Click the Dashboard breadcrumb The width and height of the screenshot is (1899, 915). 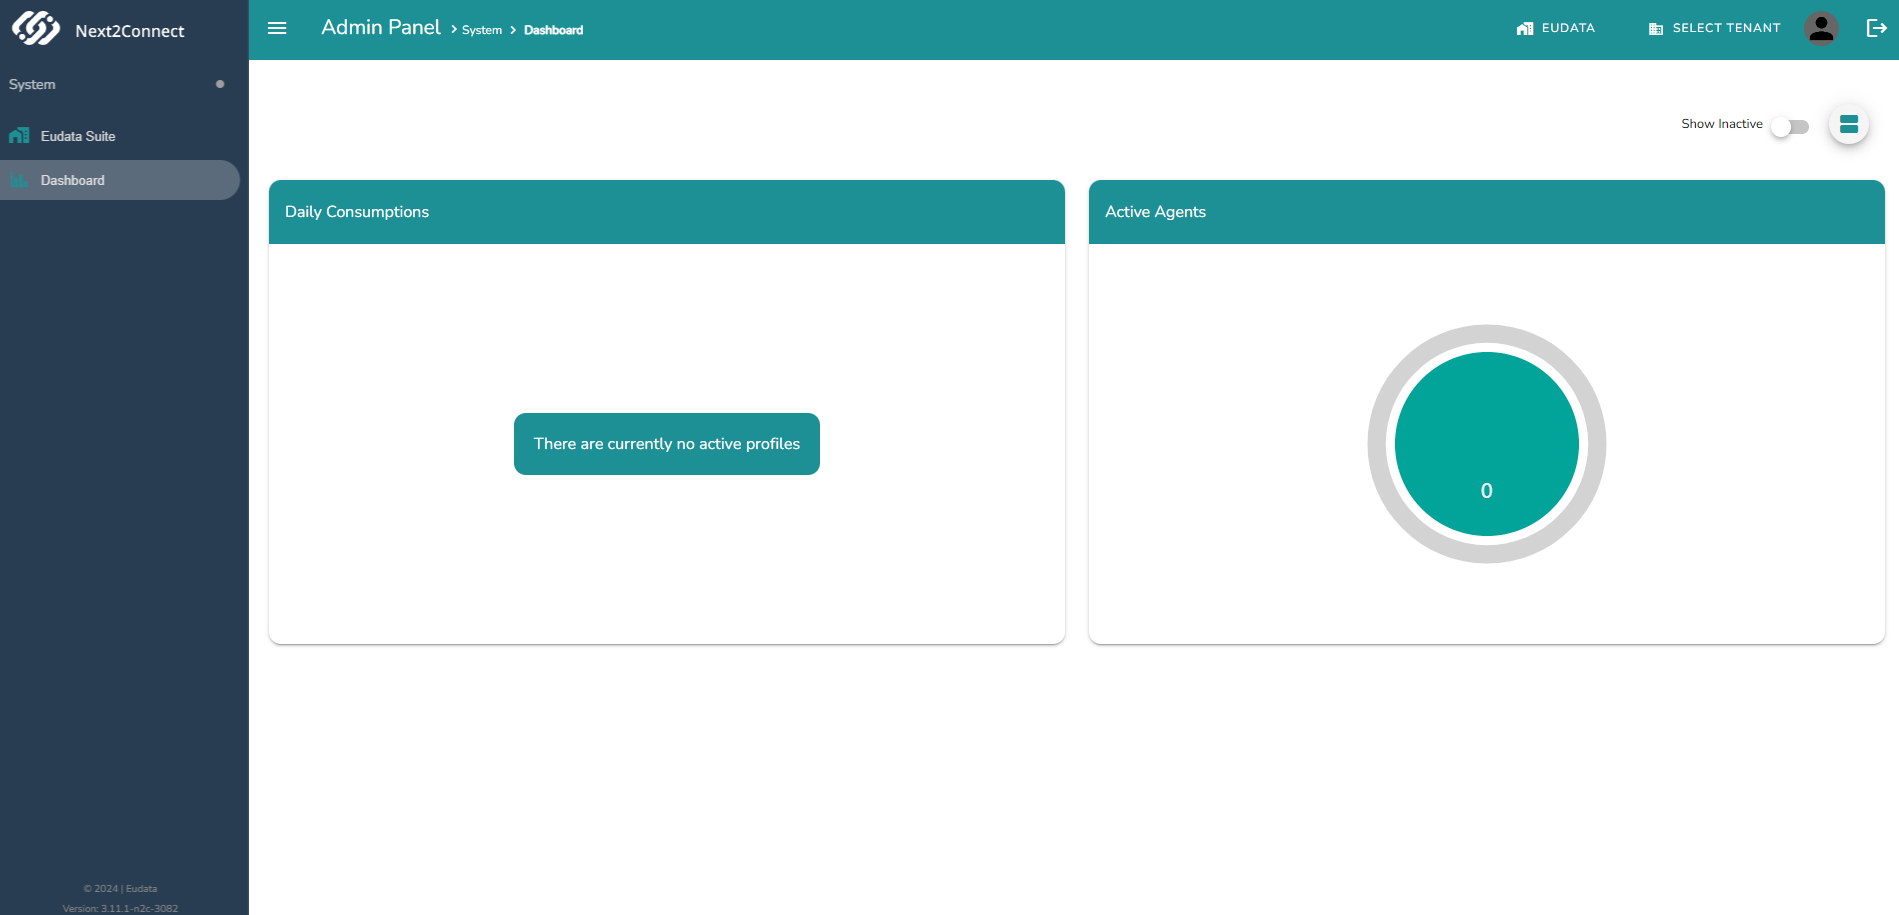click(x=553, y=30)
